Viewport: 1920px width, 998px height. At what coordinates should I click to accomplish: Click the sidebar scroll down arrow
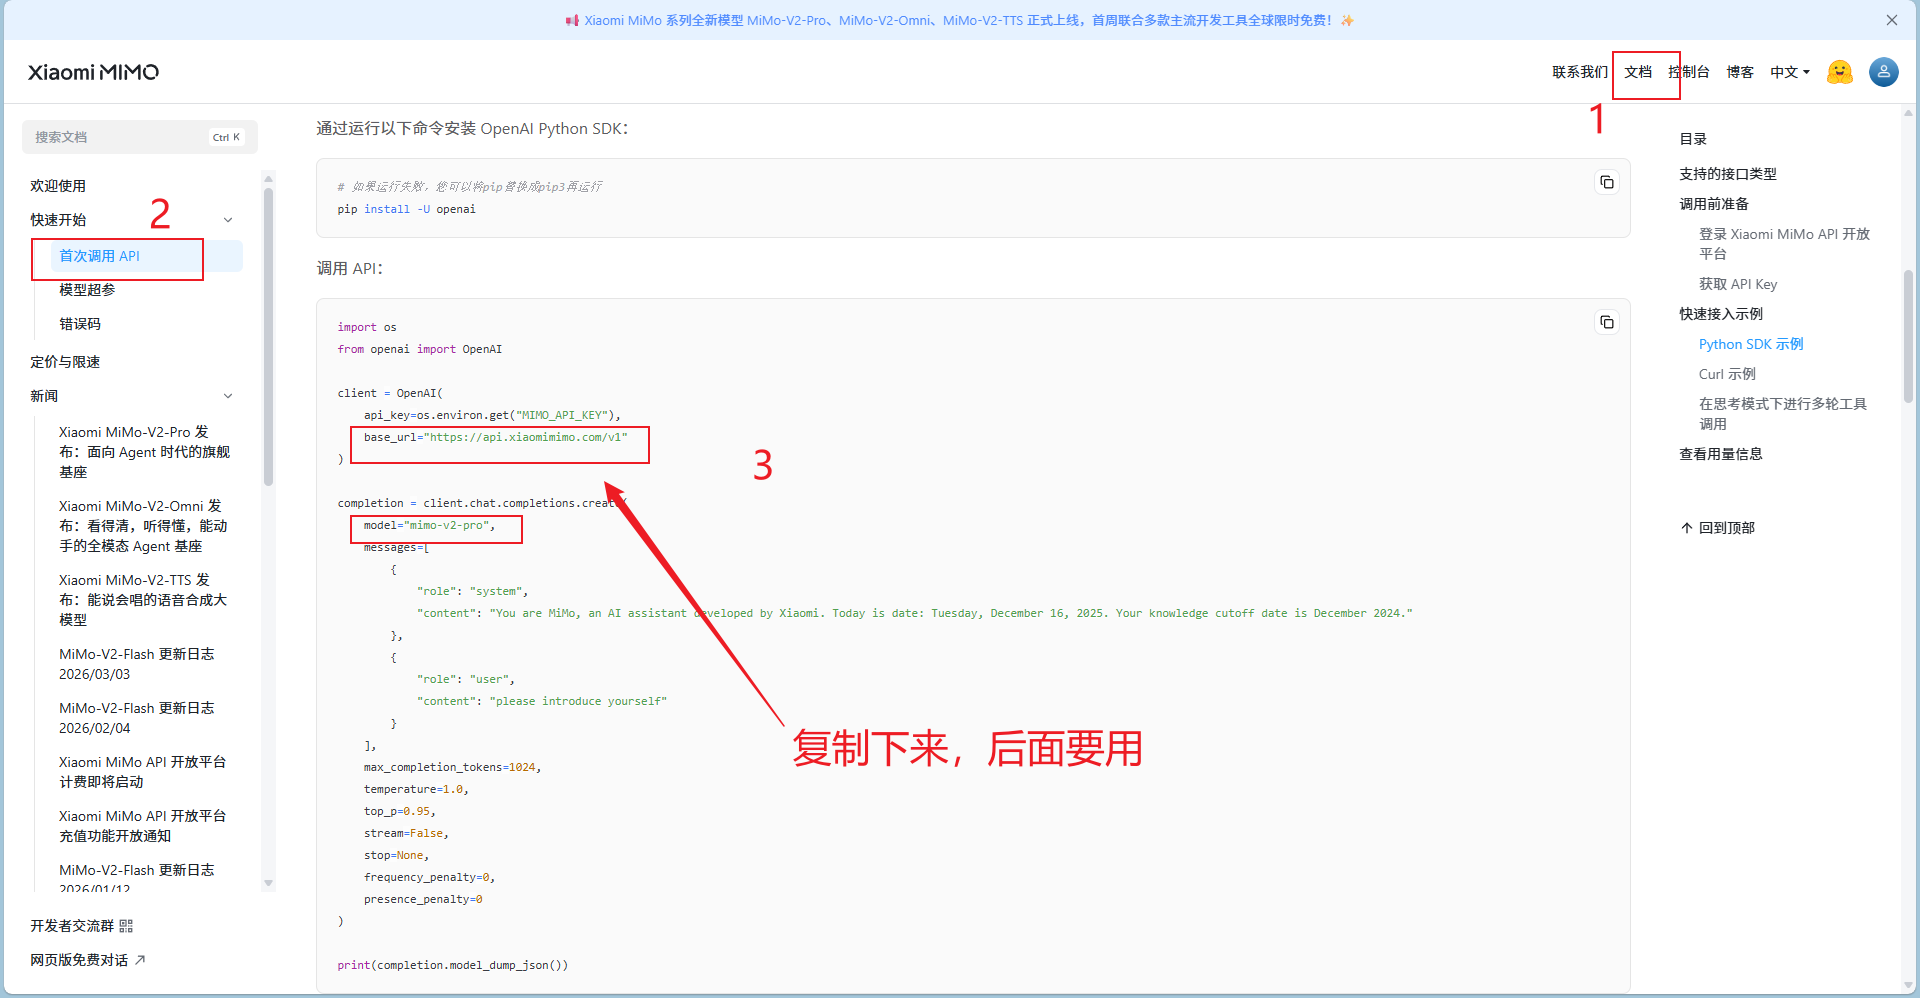[x=268, y=883]
